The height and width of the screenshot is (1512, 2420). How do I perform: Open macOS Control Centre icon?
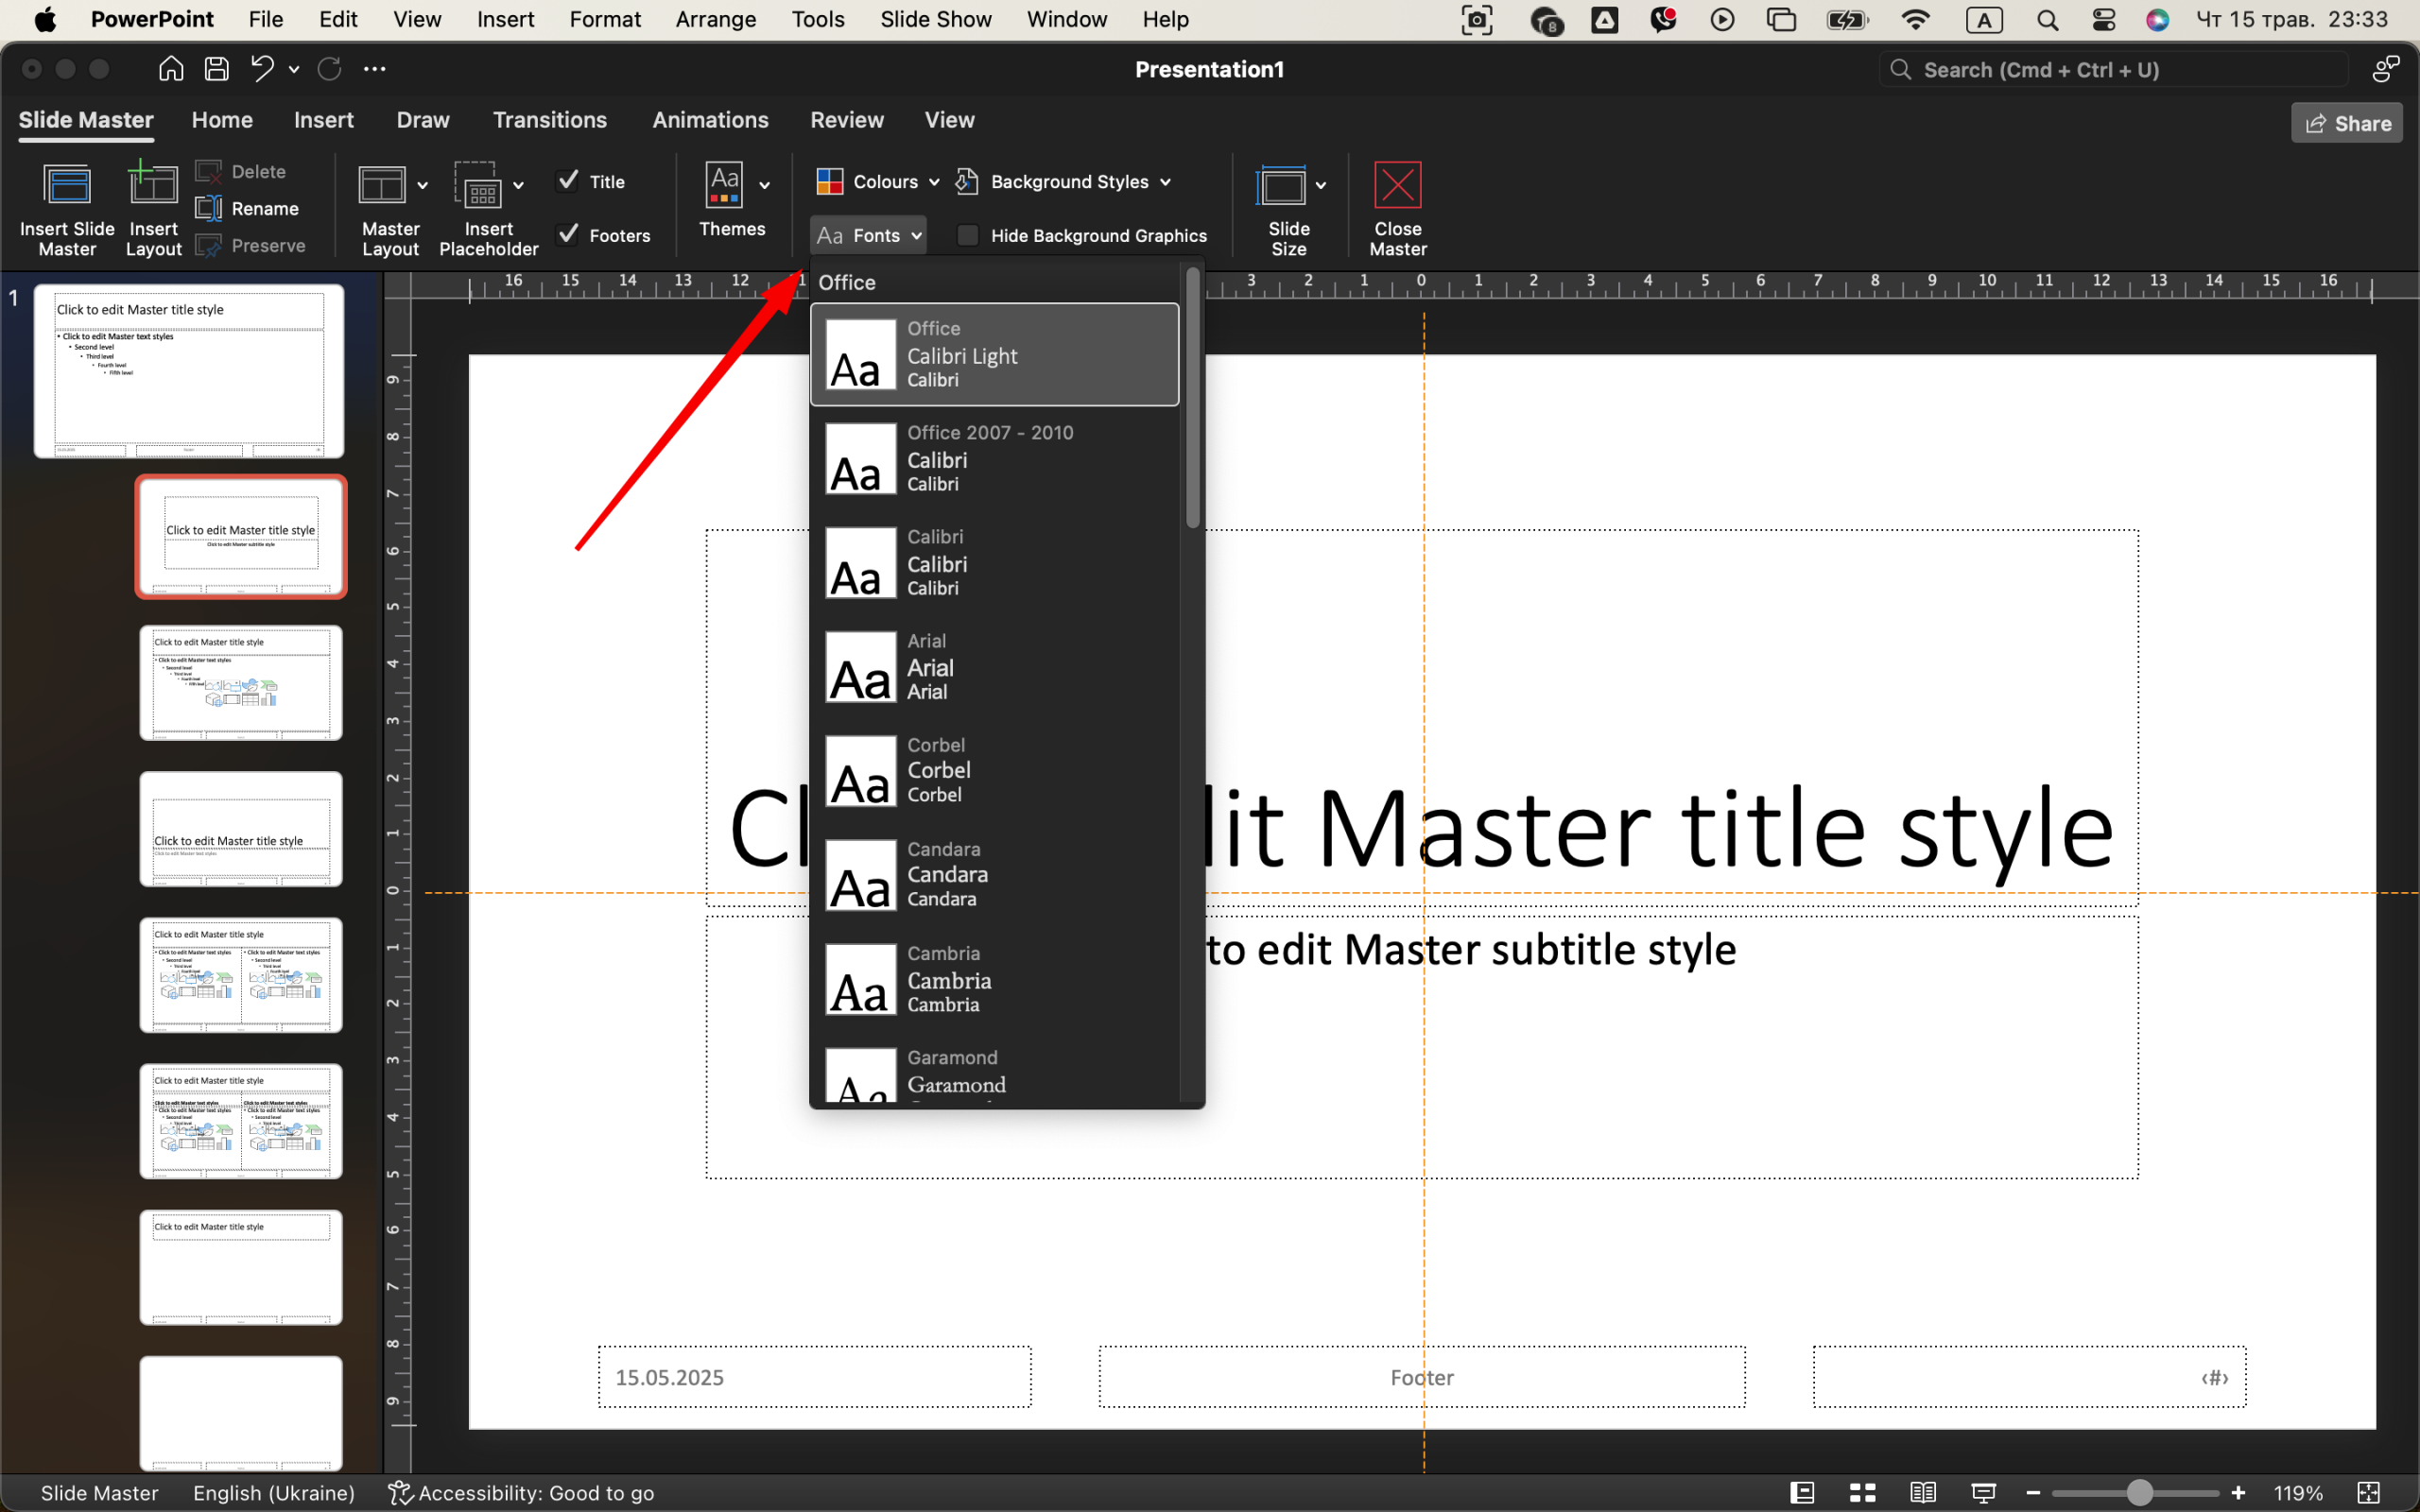click(2103, 20)
